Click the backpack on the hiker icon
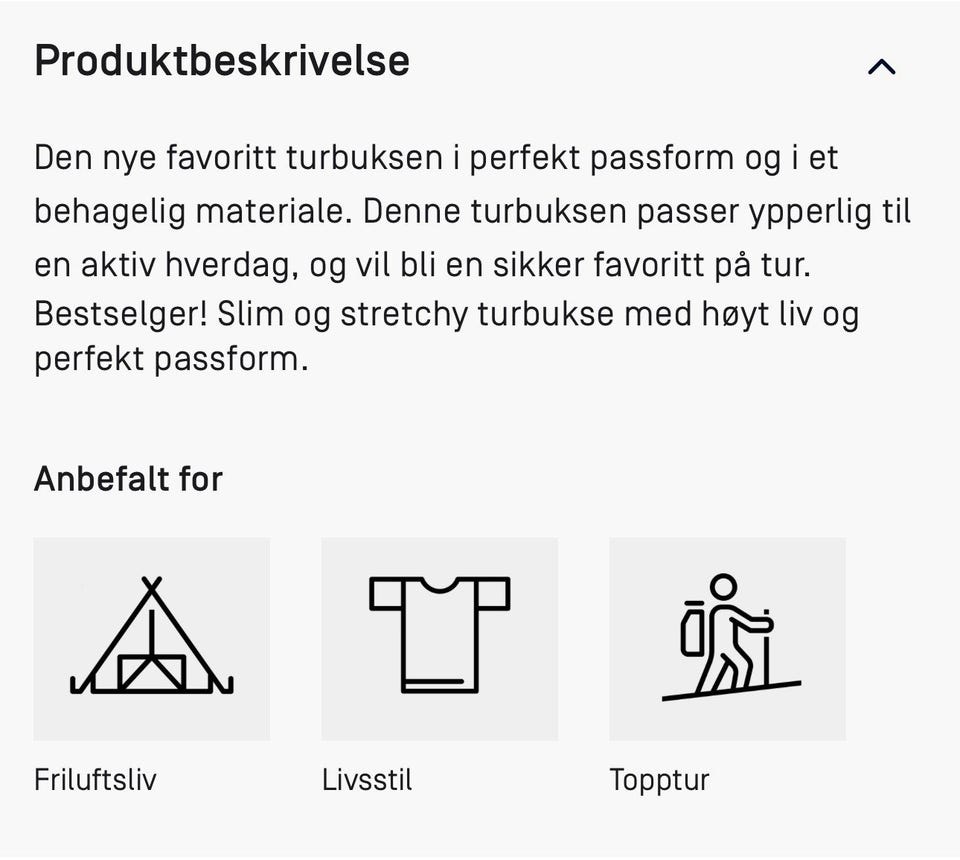Image resolution: width=960 pixels, height=860 pixels. tap(691, 630)
